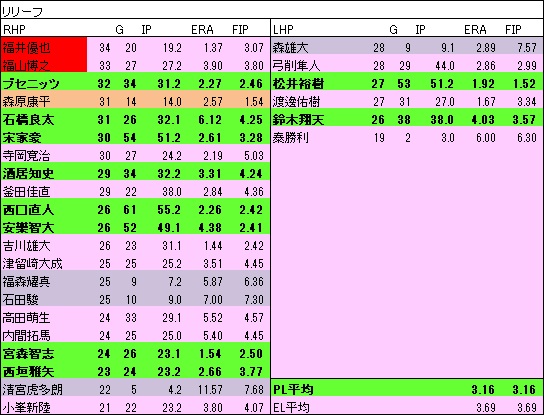The height and width of the screenshot is (415, 544).
Task: Select 吉川雄大's ERA value 1.44
Action: [x=212, y=246]
